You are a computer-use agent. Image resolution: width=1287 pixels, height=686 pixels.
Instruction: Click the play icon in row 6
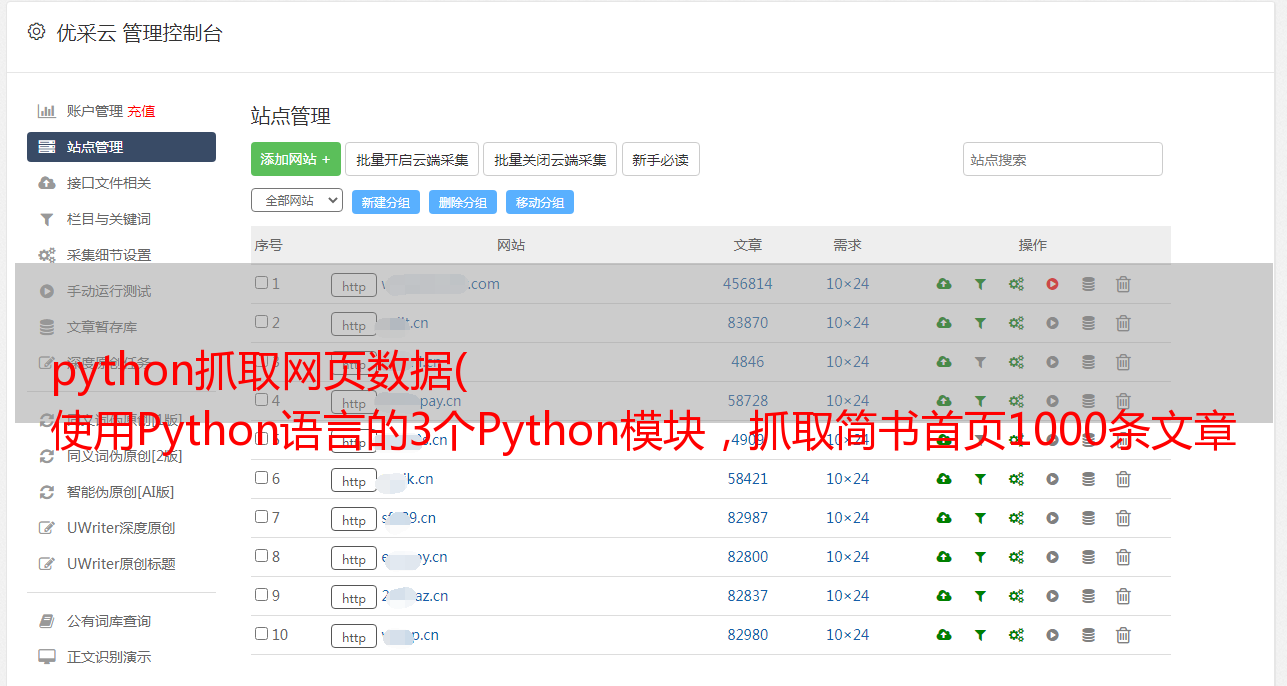1052,479
